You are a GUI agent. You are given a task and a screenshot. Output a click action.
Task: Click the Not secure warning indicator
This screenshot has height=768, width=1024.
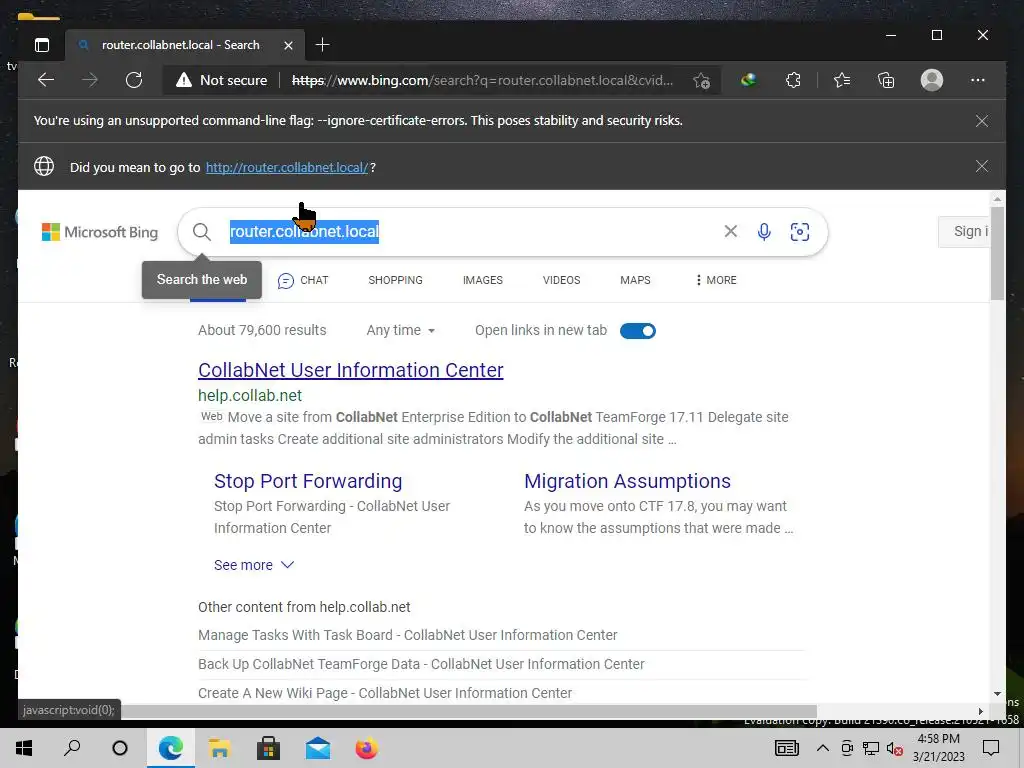(222, 80)
